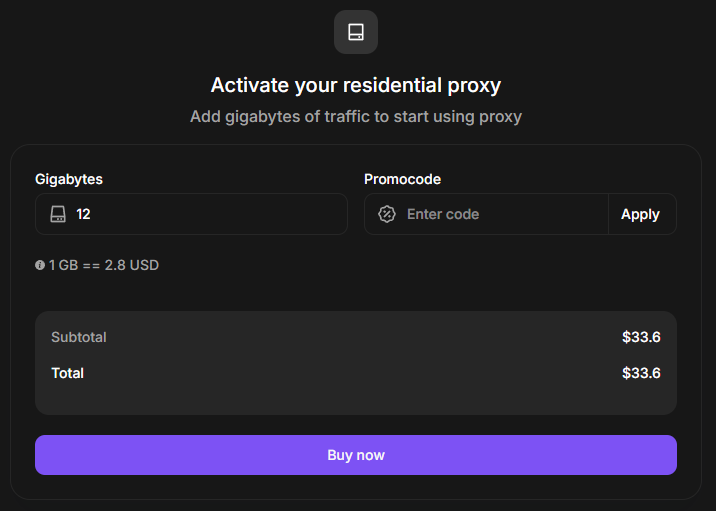716x511 pixels.
Task: Click the Subtotal amount $33.6
Action: (x=641, y=337)
